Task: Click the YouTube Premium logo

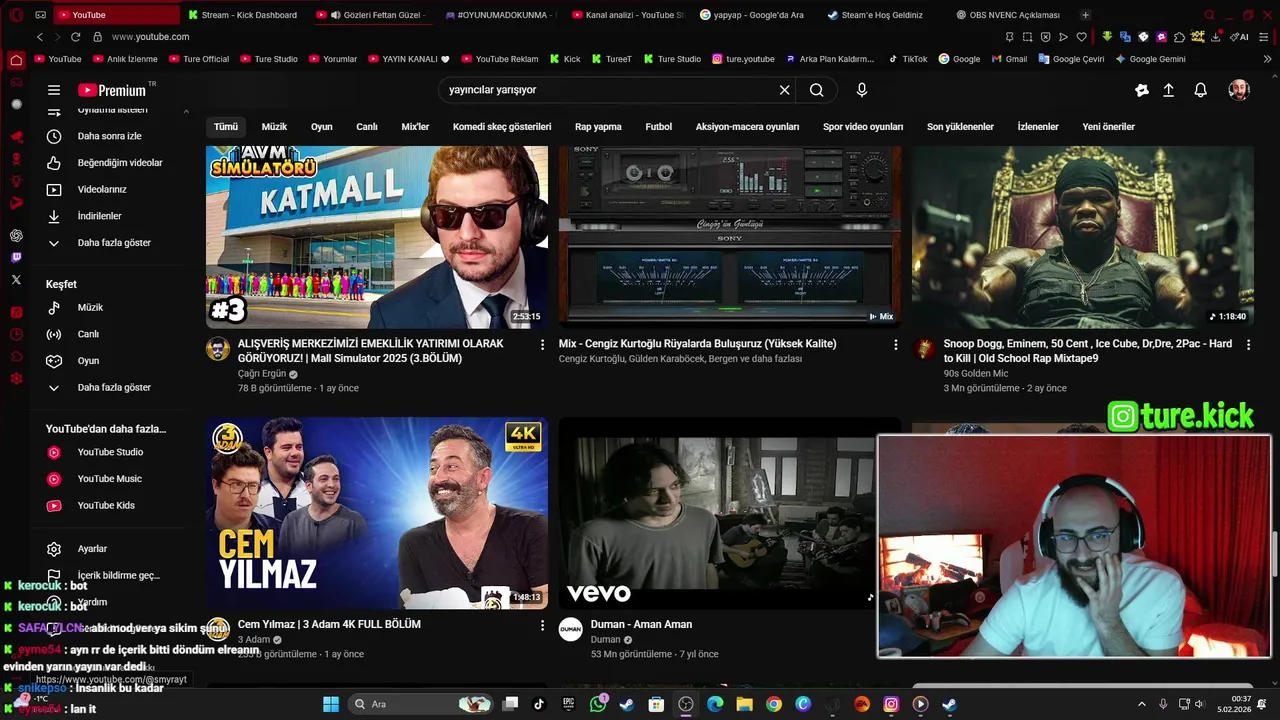Action: click(x=112, y=90)
